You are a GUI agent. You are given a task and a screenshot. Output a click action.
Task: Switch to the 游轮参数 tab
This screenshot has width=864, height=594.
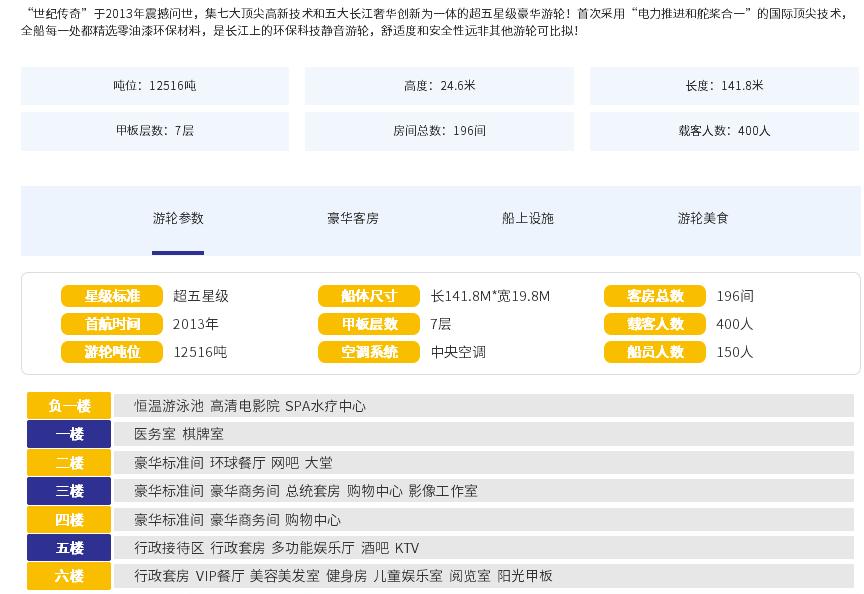click(178, 218)
